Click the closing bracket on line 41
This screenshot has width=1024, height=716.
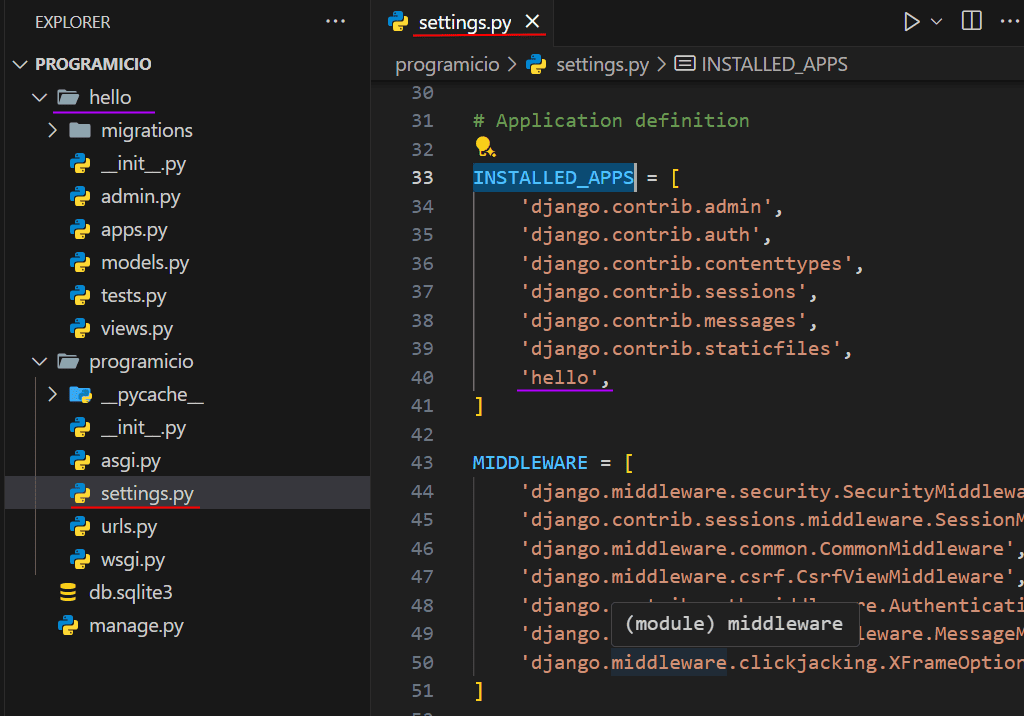[479, 406]
